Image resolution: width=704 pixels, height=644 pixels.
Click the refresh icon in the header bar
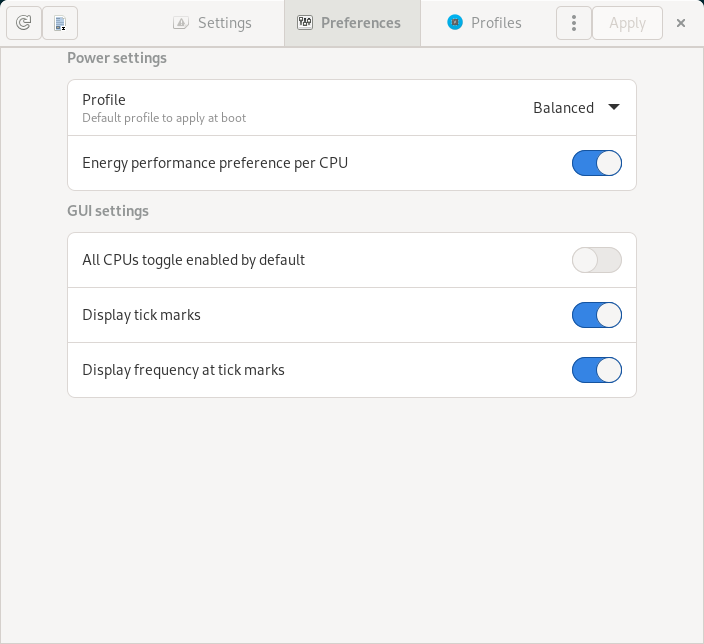point(23,23)
